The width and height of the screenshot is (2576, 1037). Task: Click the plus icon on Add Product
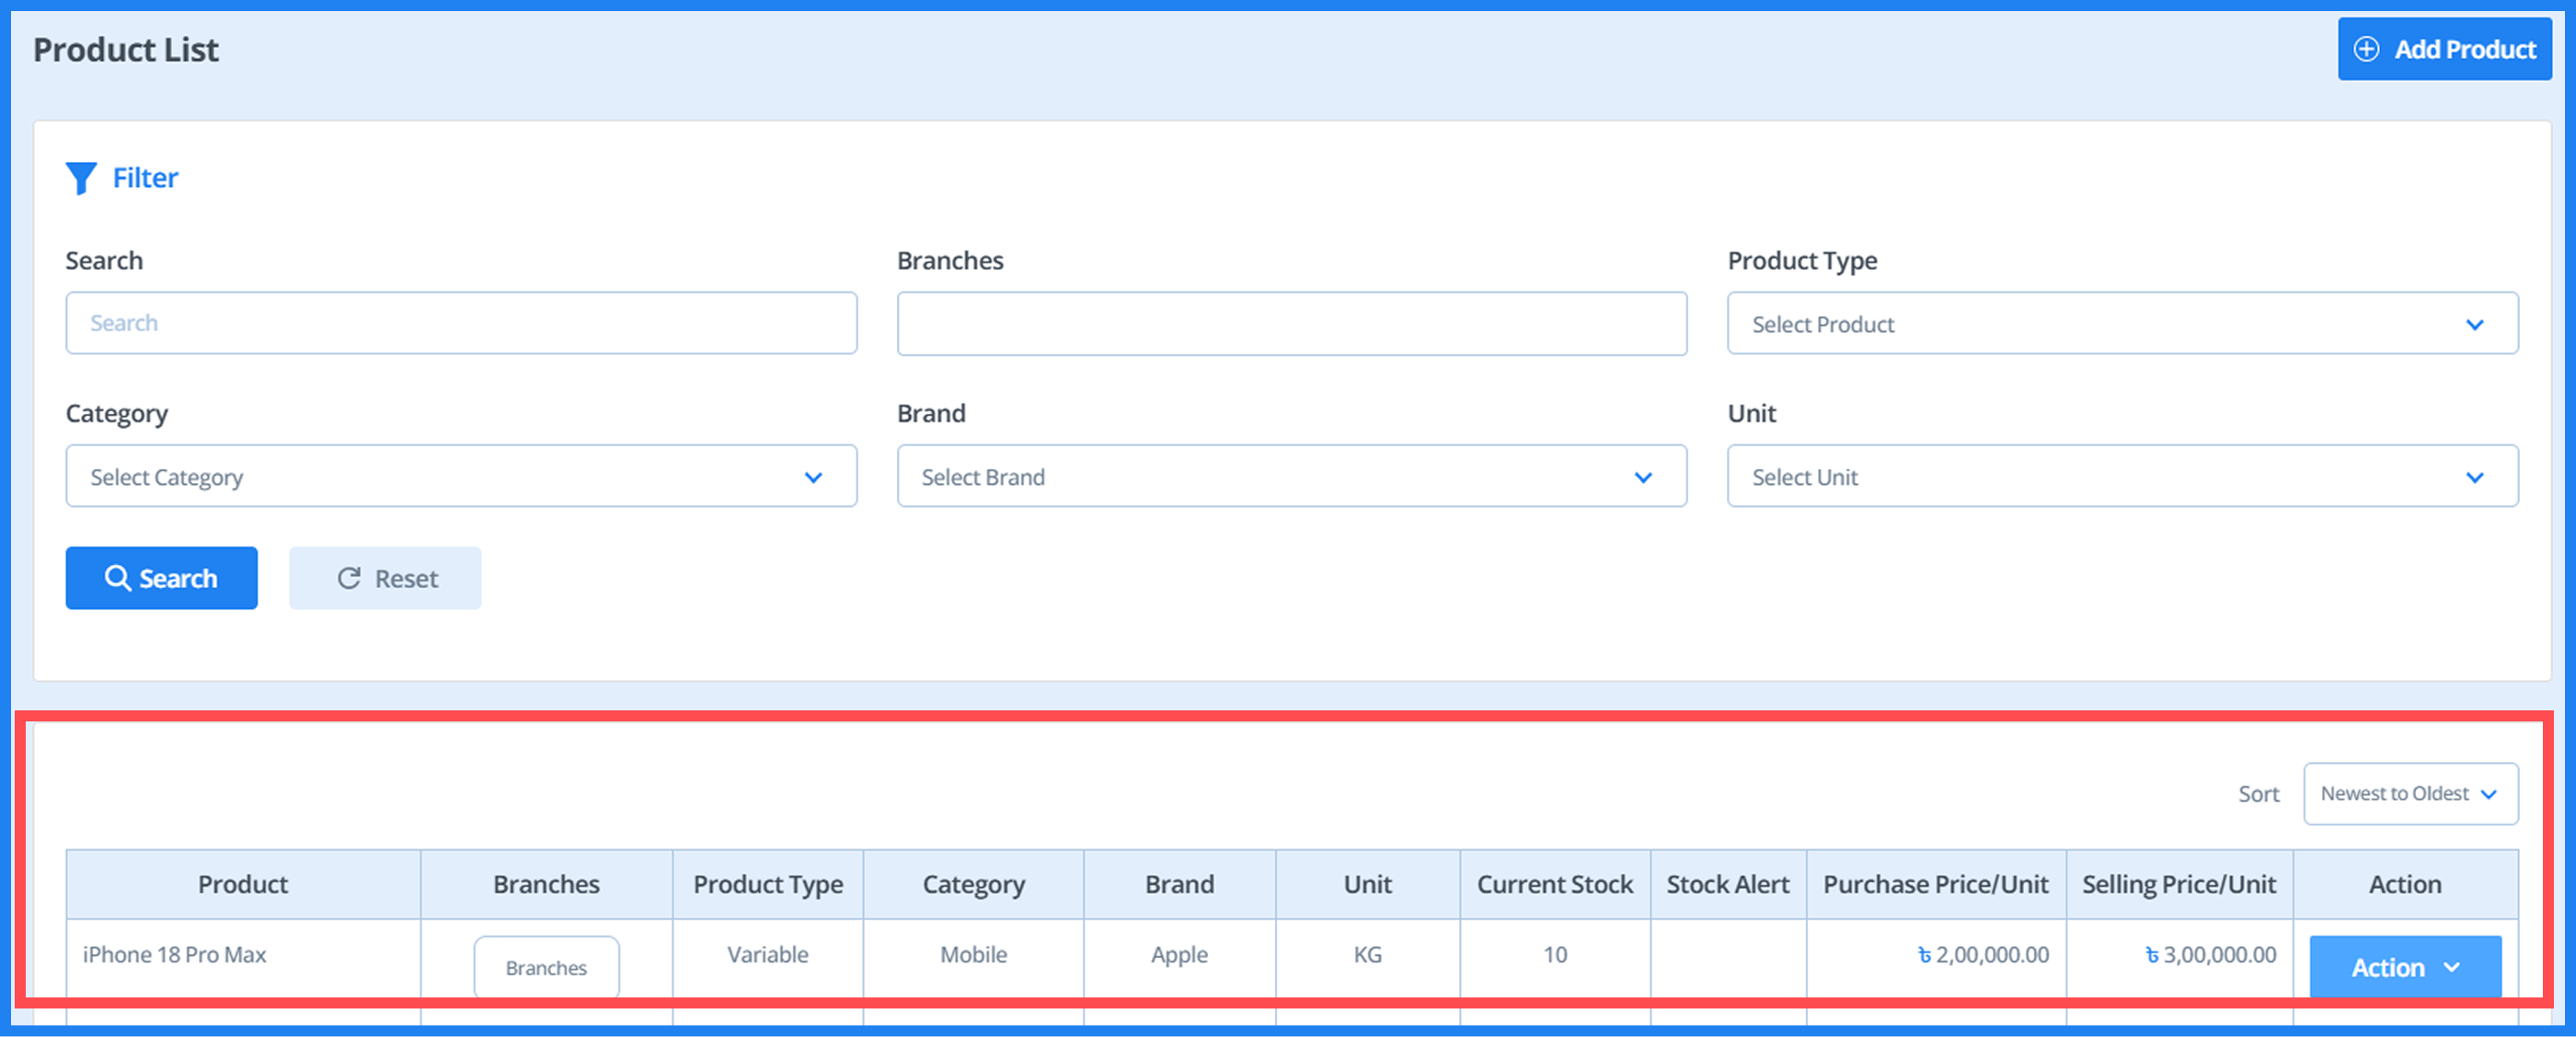click(x=2366, y=49)
